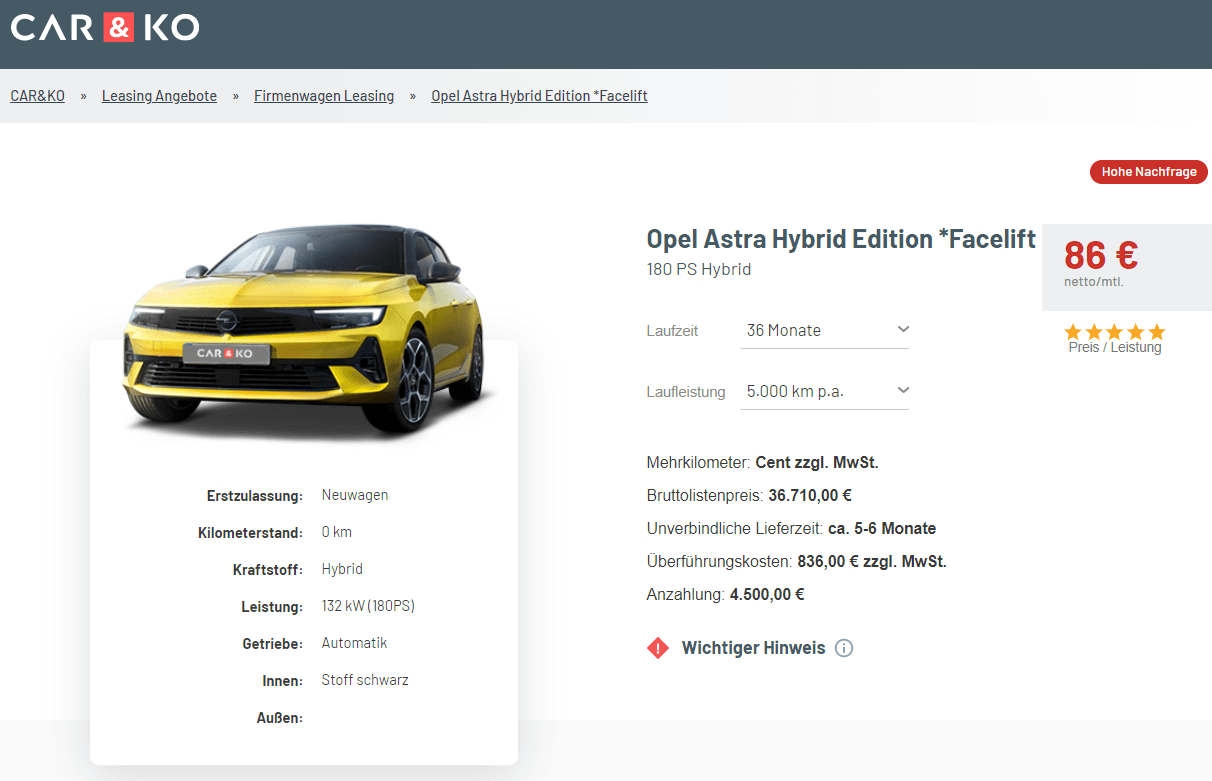Screen dimensions: 1212x781
Task: Click the Preis / Leistung label
Action: 1115,348
